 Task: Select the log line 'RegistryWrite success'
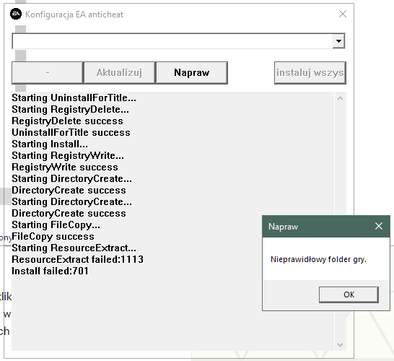coord(65,167)
